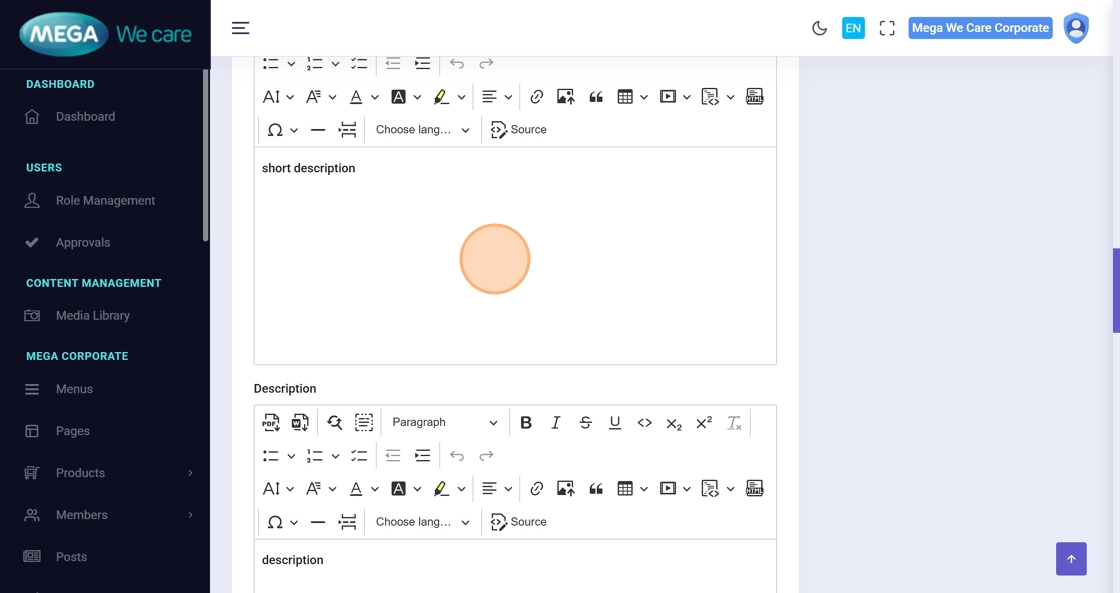The height and width of the screenshot is (593, 1120).
Task: Click the hamburger sidebar toggle
Action: pos(240,28)
